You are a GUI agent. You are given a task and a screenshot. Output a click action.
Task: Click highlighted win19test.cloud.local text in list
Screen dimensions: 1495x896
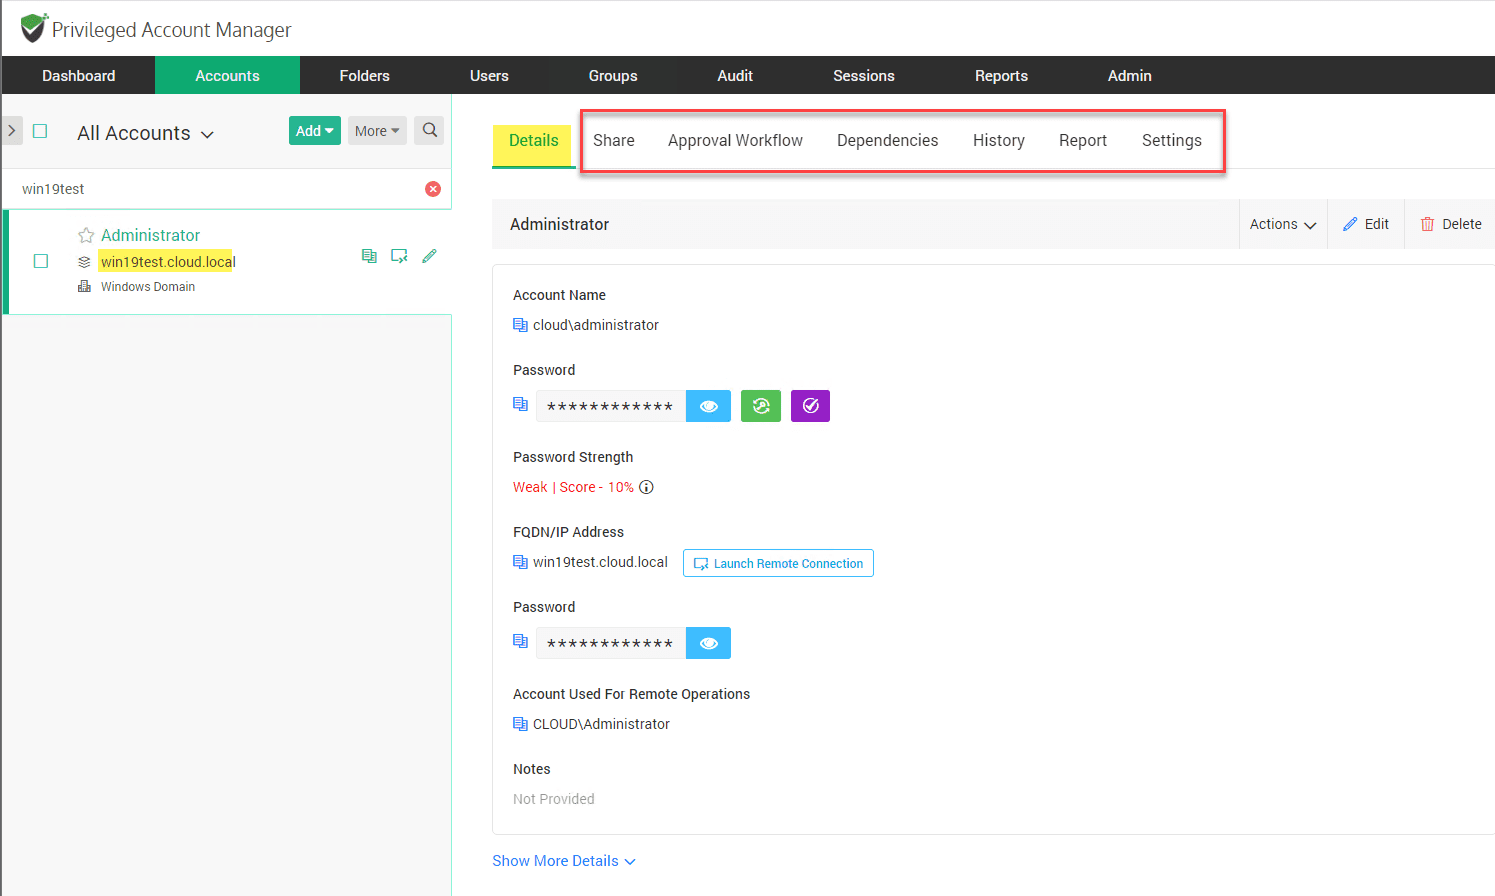point(168,262)
